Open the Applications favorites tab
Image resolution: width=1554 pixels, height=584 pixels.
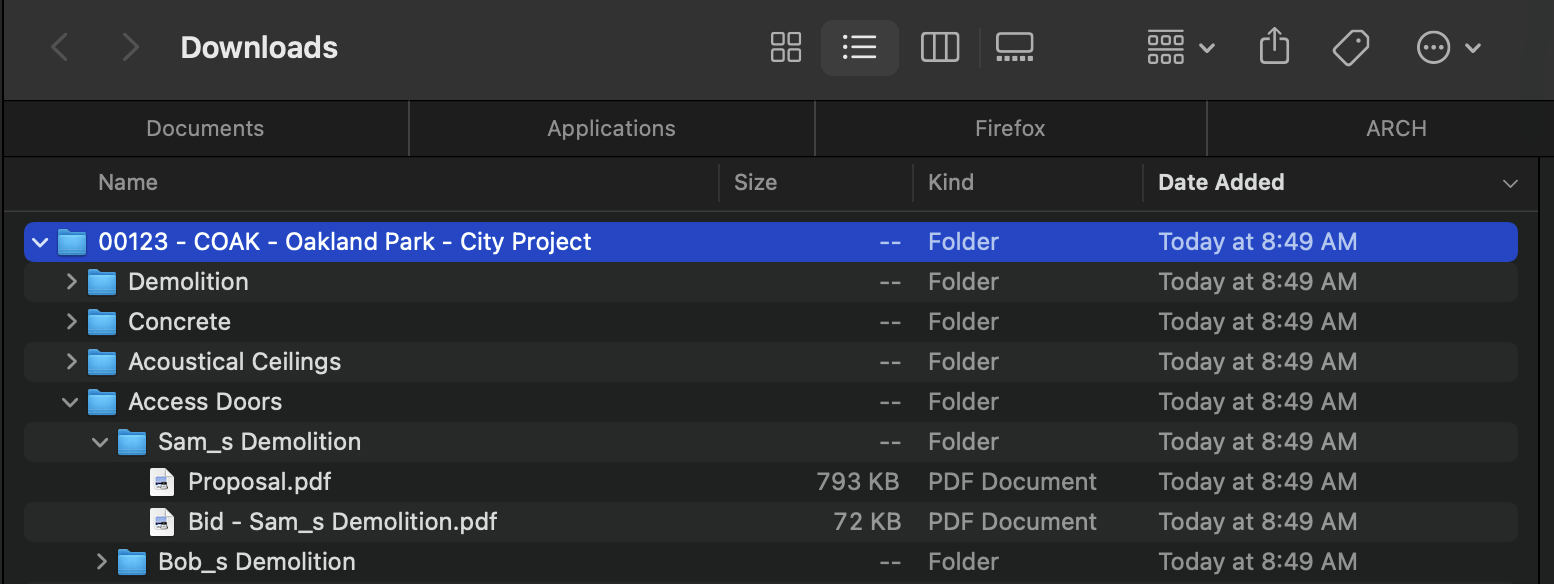tap(611, 129)
